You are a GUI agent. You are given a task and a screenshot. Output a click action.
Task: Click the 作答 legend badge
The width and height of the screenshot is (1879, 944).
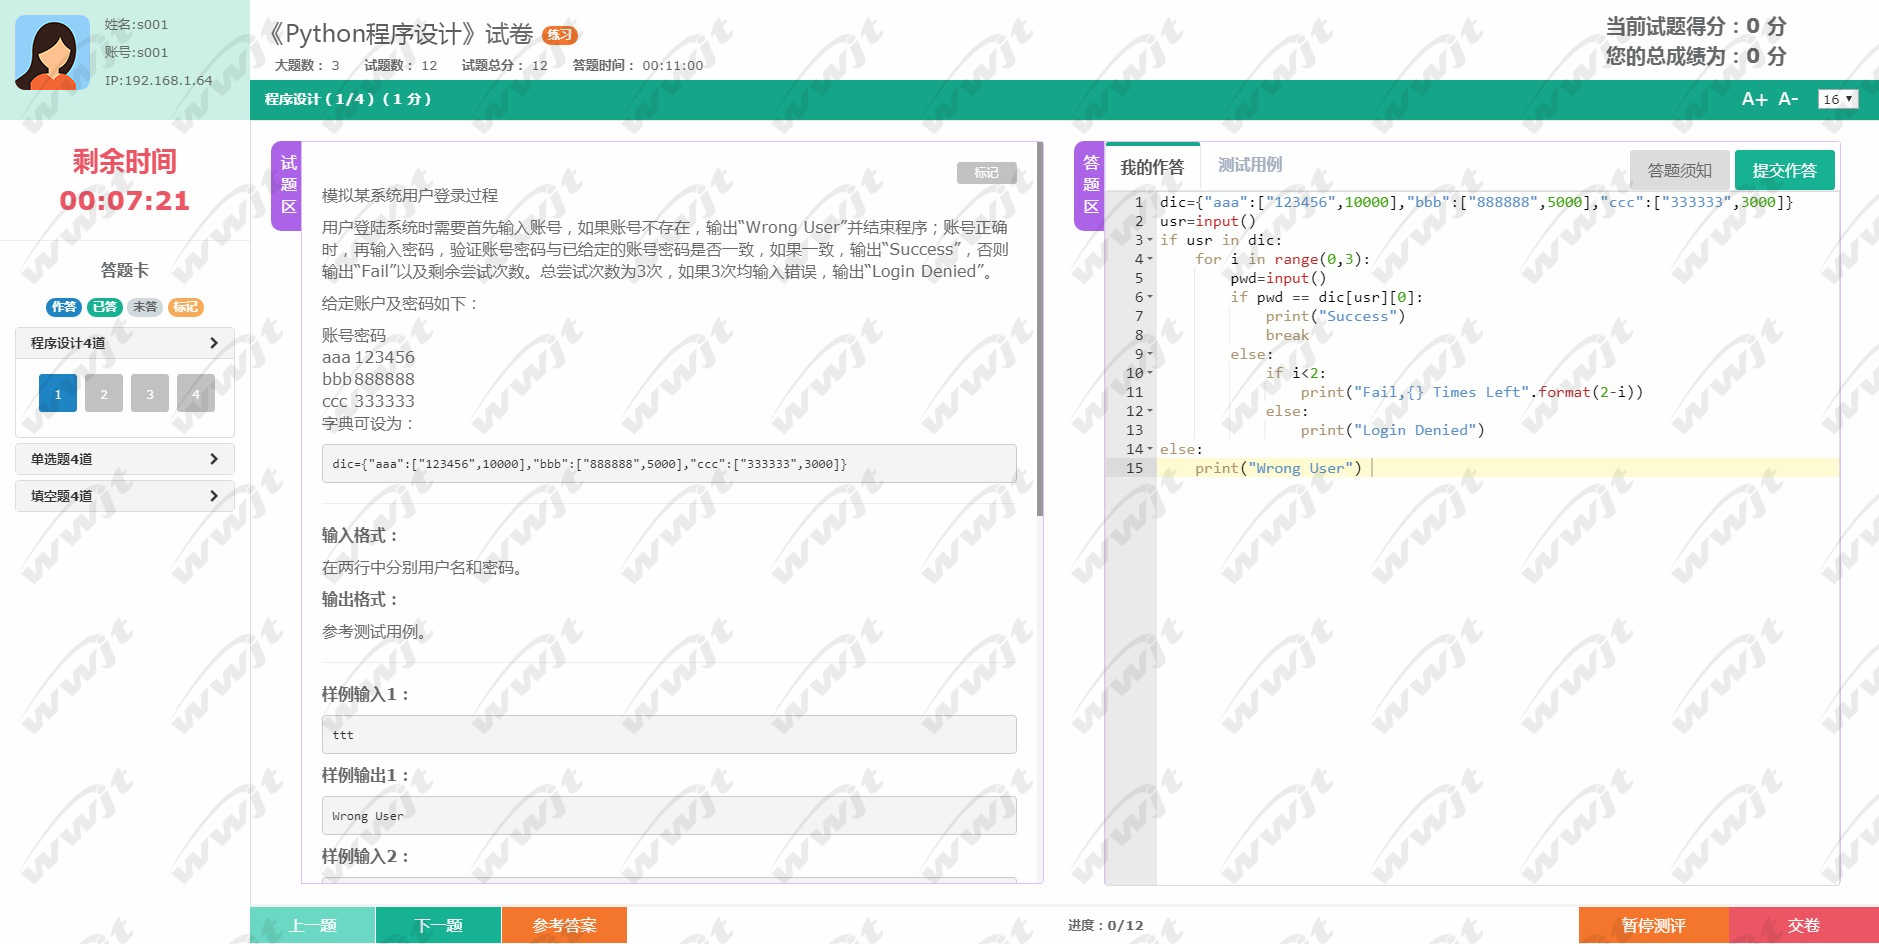(x=64, y=307)
